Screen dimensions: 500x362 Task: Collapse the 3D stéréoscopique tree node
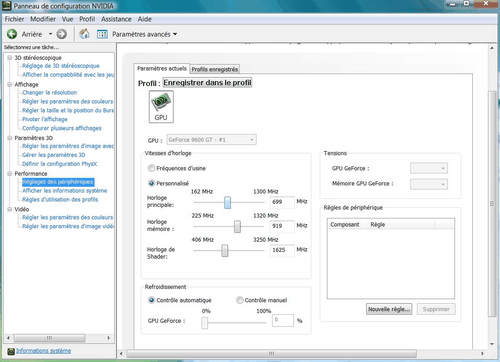(10, 58)
